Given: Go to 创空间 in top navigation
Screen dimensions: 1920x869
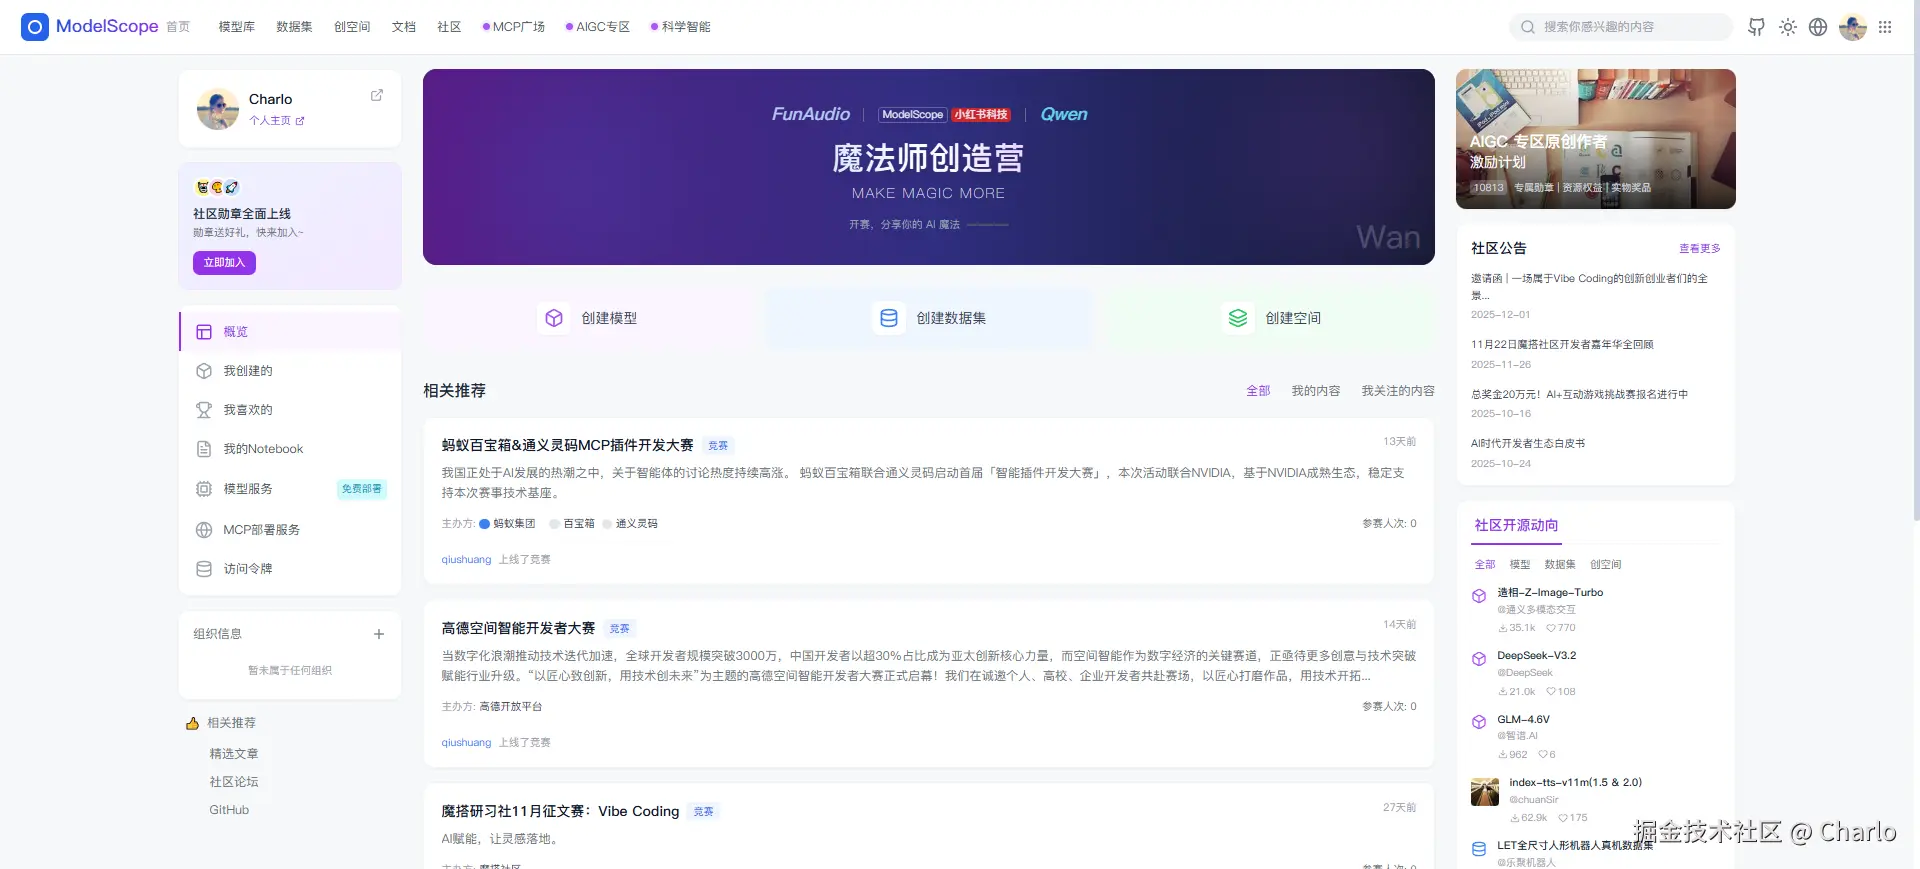Looking at the screenshot, I should click(352, 27).
